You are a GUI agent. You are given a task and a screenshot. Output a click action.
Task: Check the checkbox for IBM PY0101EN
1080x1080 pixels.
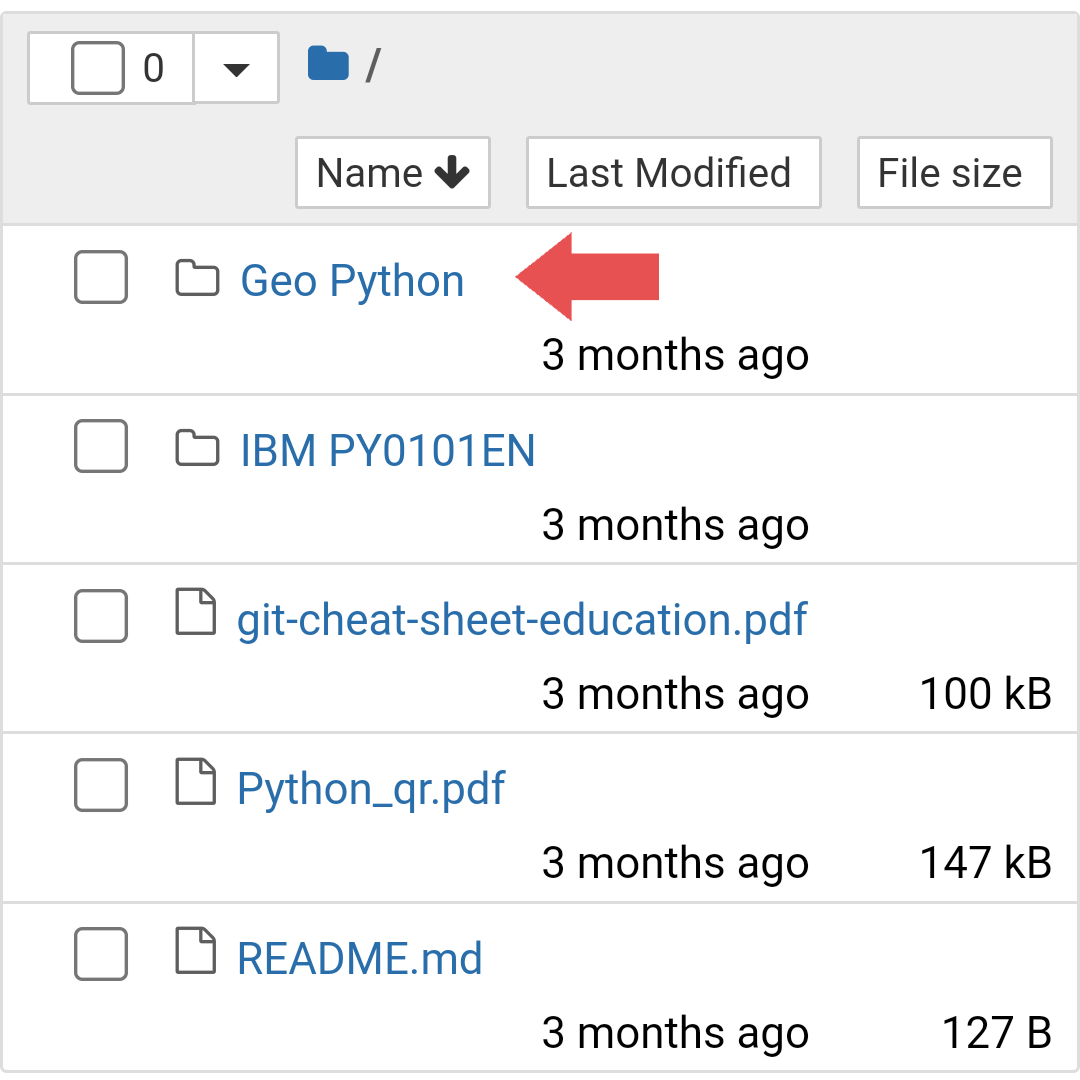point(100,447)
